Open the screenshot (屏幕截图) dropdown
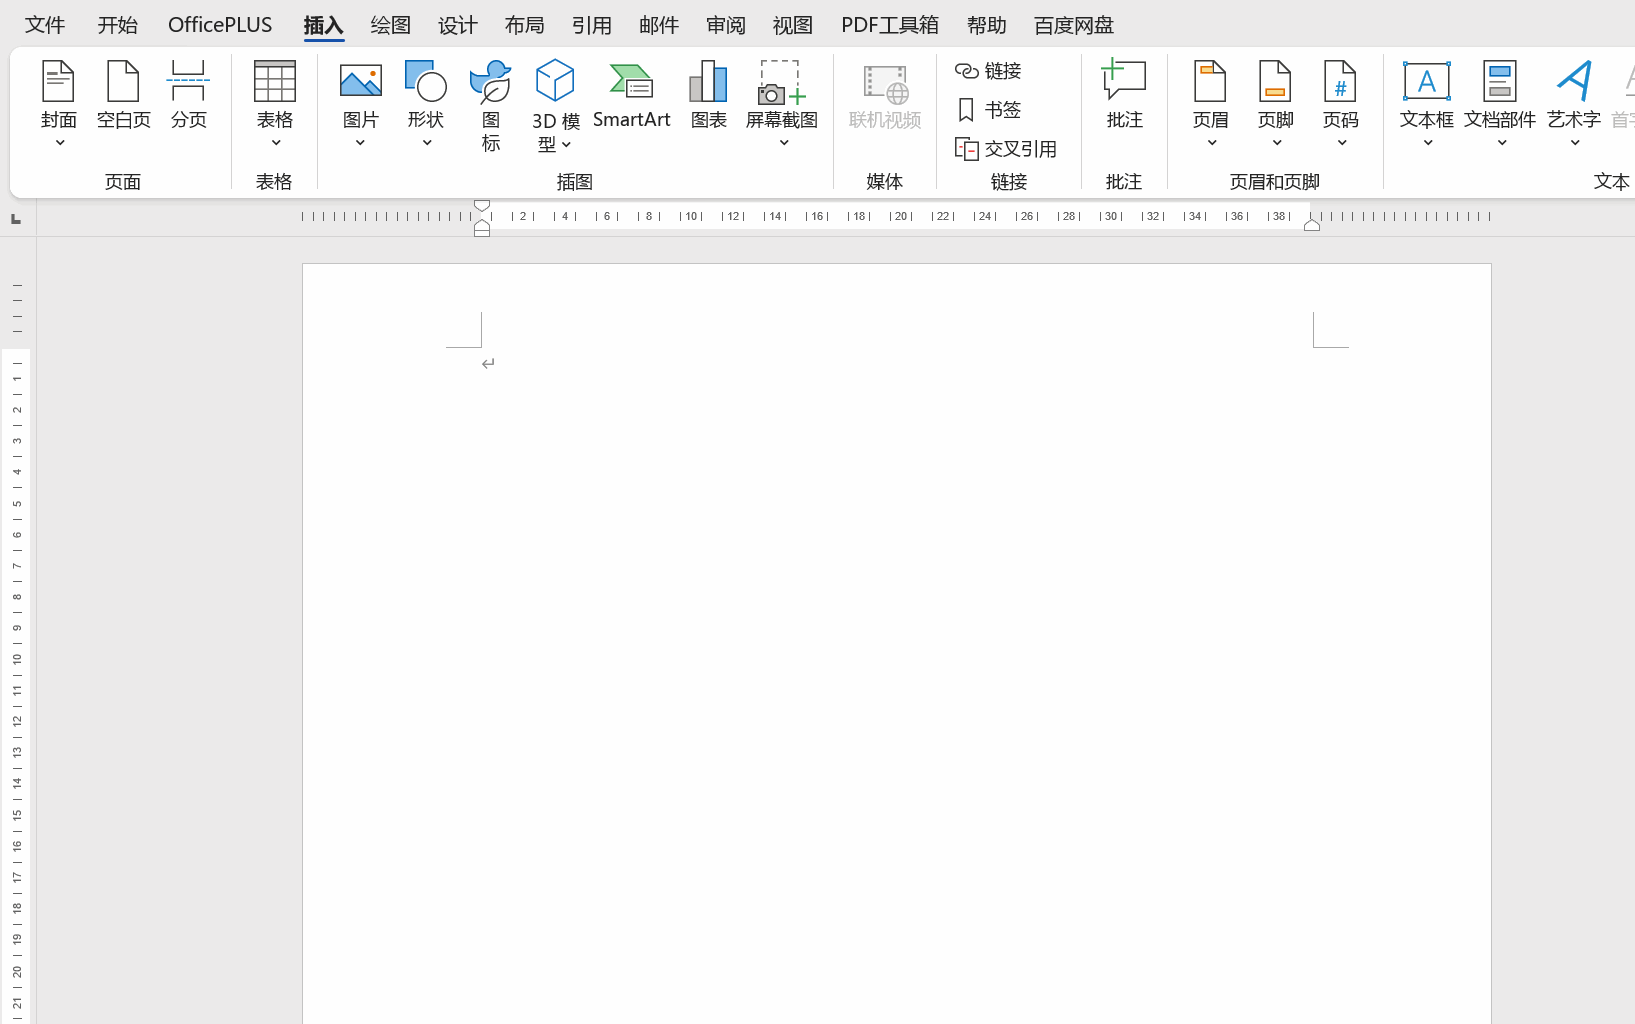 click(x=783, y=143)
